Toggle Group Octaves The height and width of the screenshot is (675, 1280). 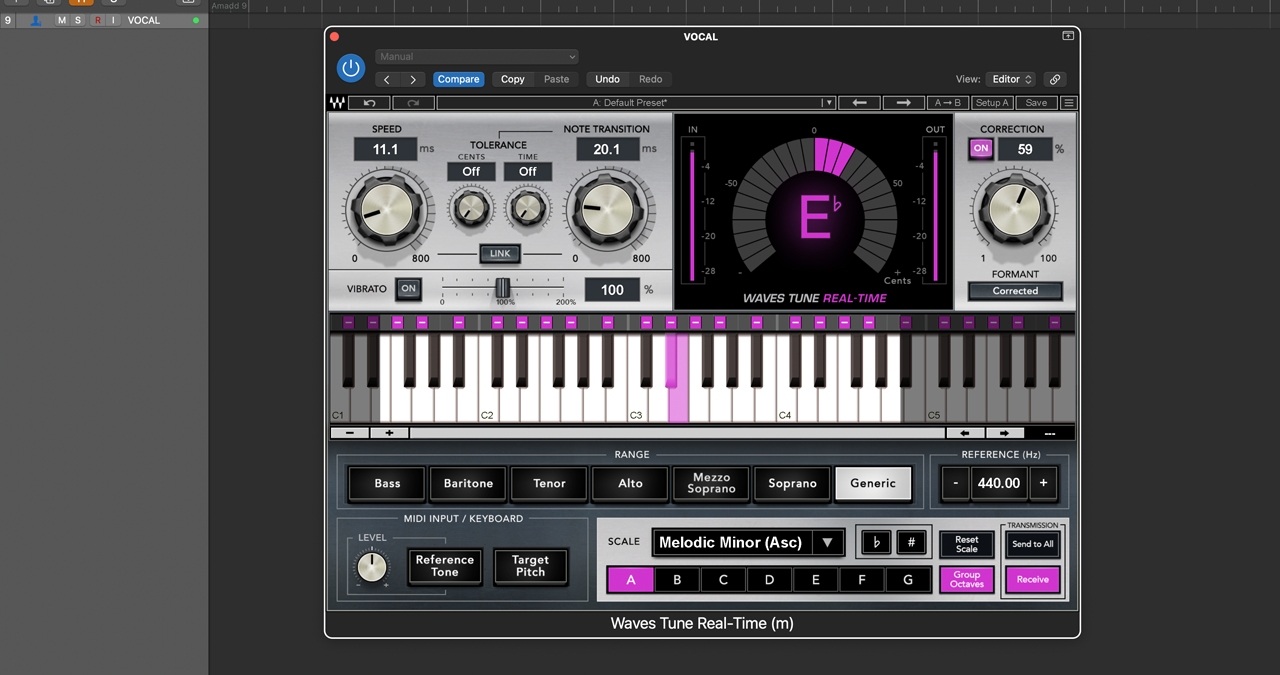pyautogui.click(x=967, y=579)
